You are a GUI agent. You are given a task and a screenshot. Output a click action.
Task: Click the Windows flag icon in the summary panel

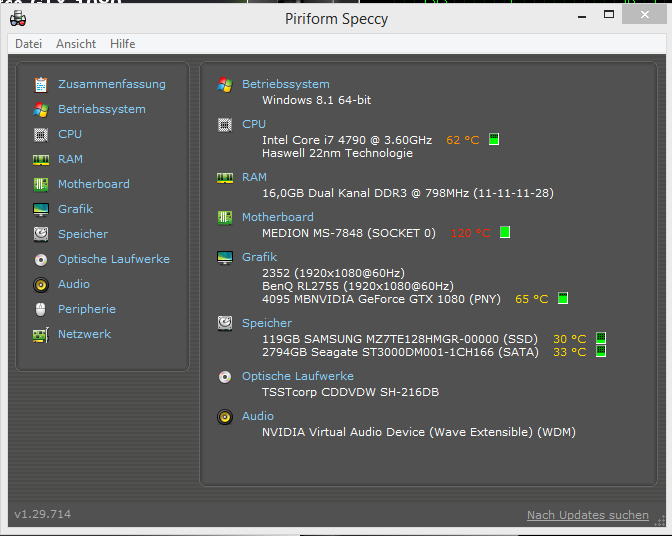click(x=225, y=84)
